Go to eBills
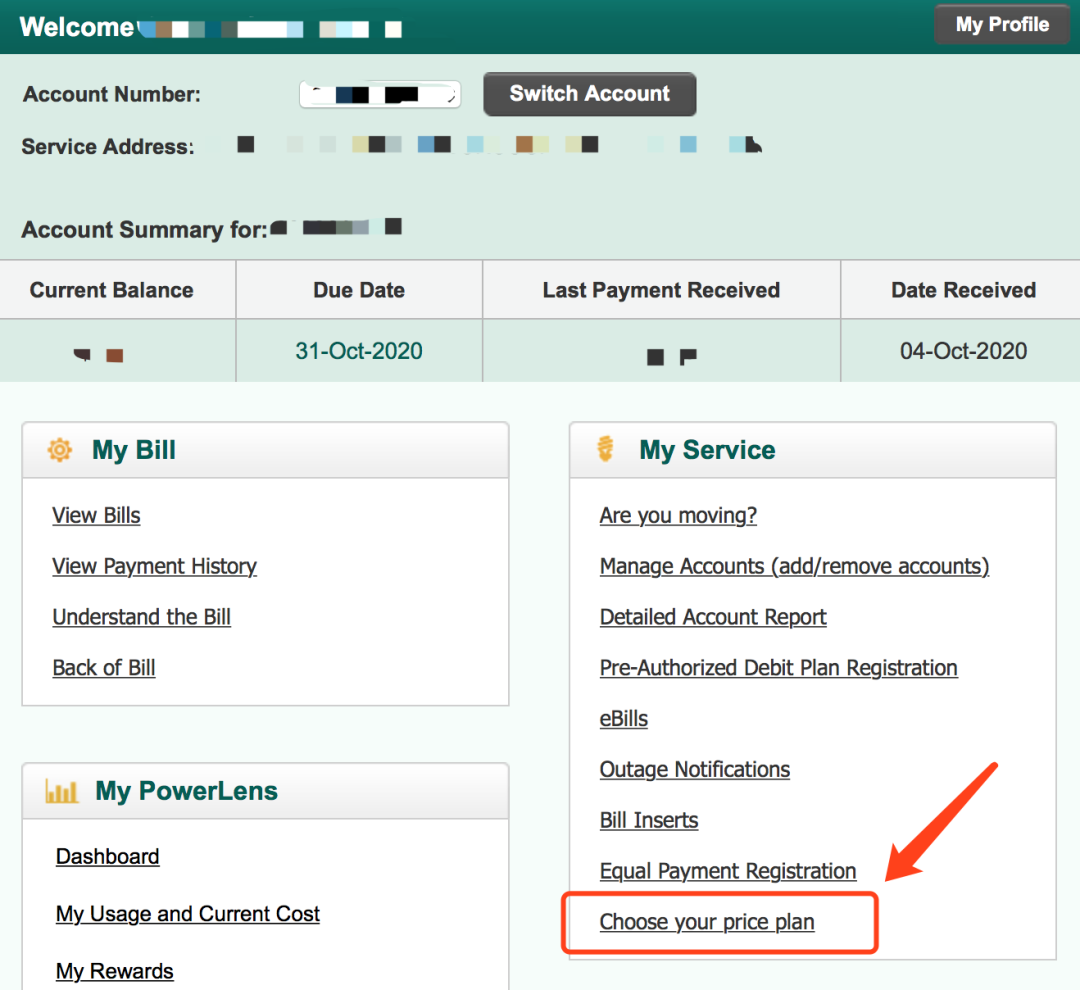The image size is (1080, 990). (x=623, y=720)
